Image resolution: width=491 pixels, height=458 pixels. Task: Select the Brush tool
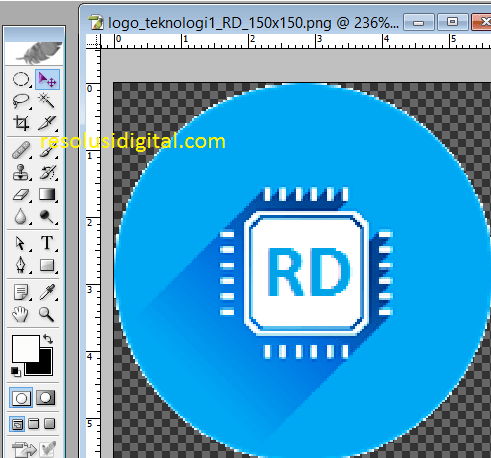[47, 150]
